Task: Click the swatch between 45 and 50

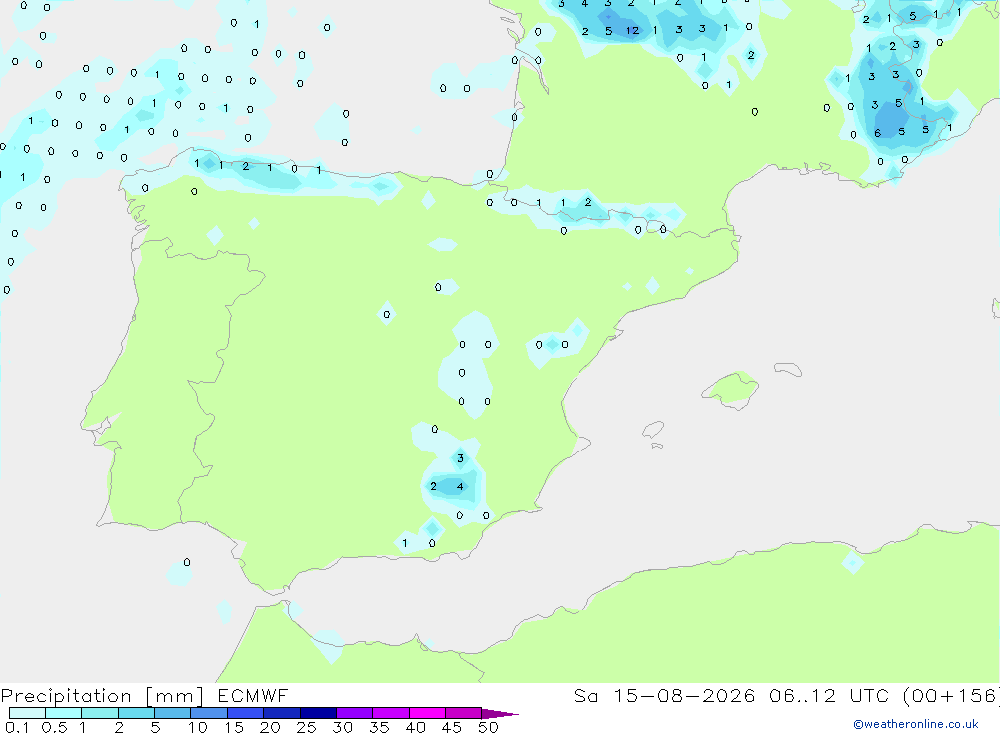Action: point(464,713)
